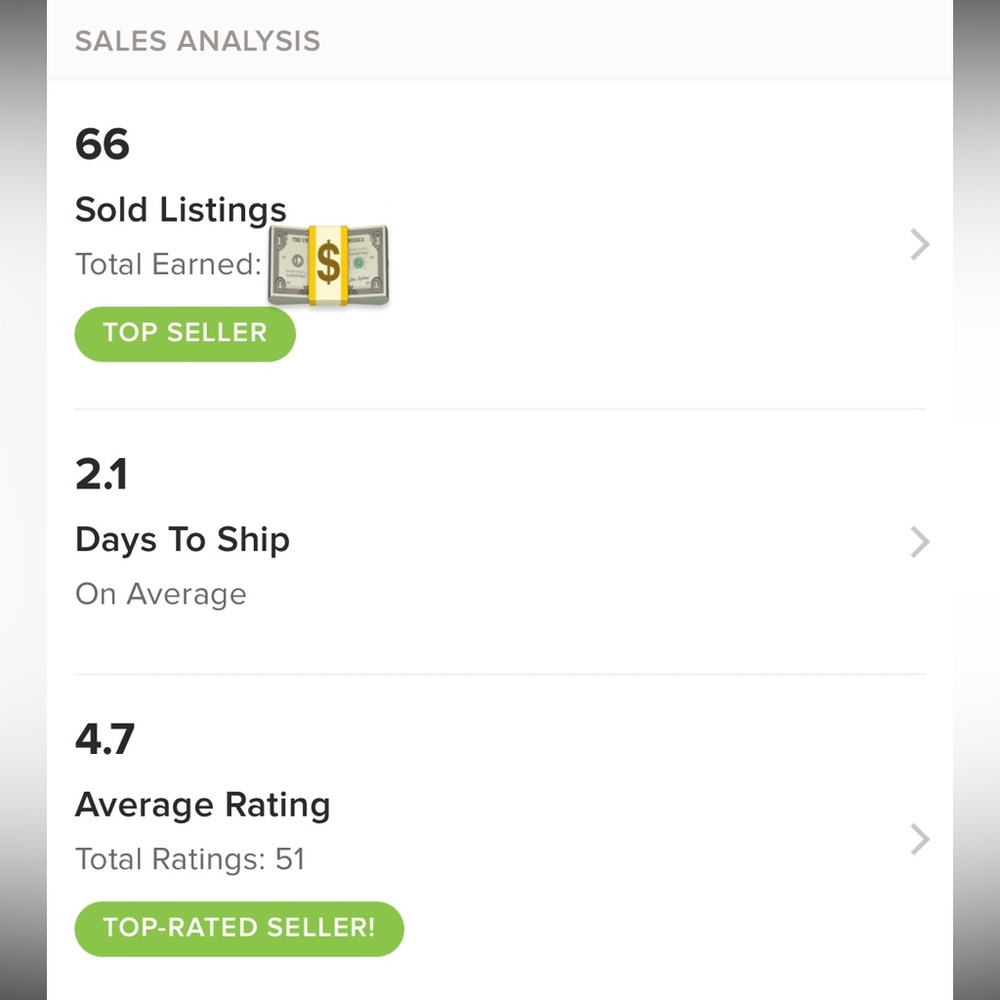This screenshot has height=1000, width=1000.
Task: Tap the green TOP SELLER badge
Action: pyautogui.click(x=185, y=334)
